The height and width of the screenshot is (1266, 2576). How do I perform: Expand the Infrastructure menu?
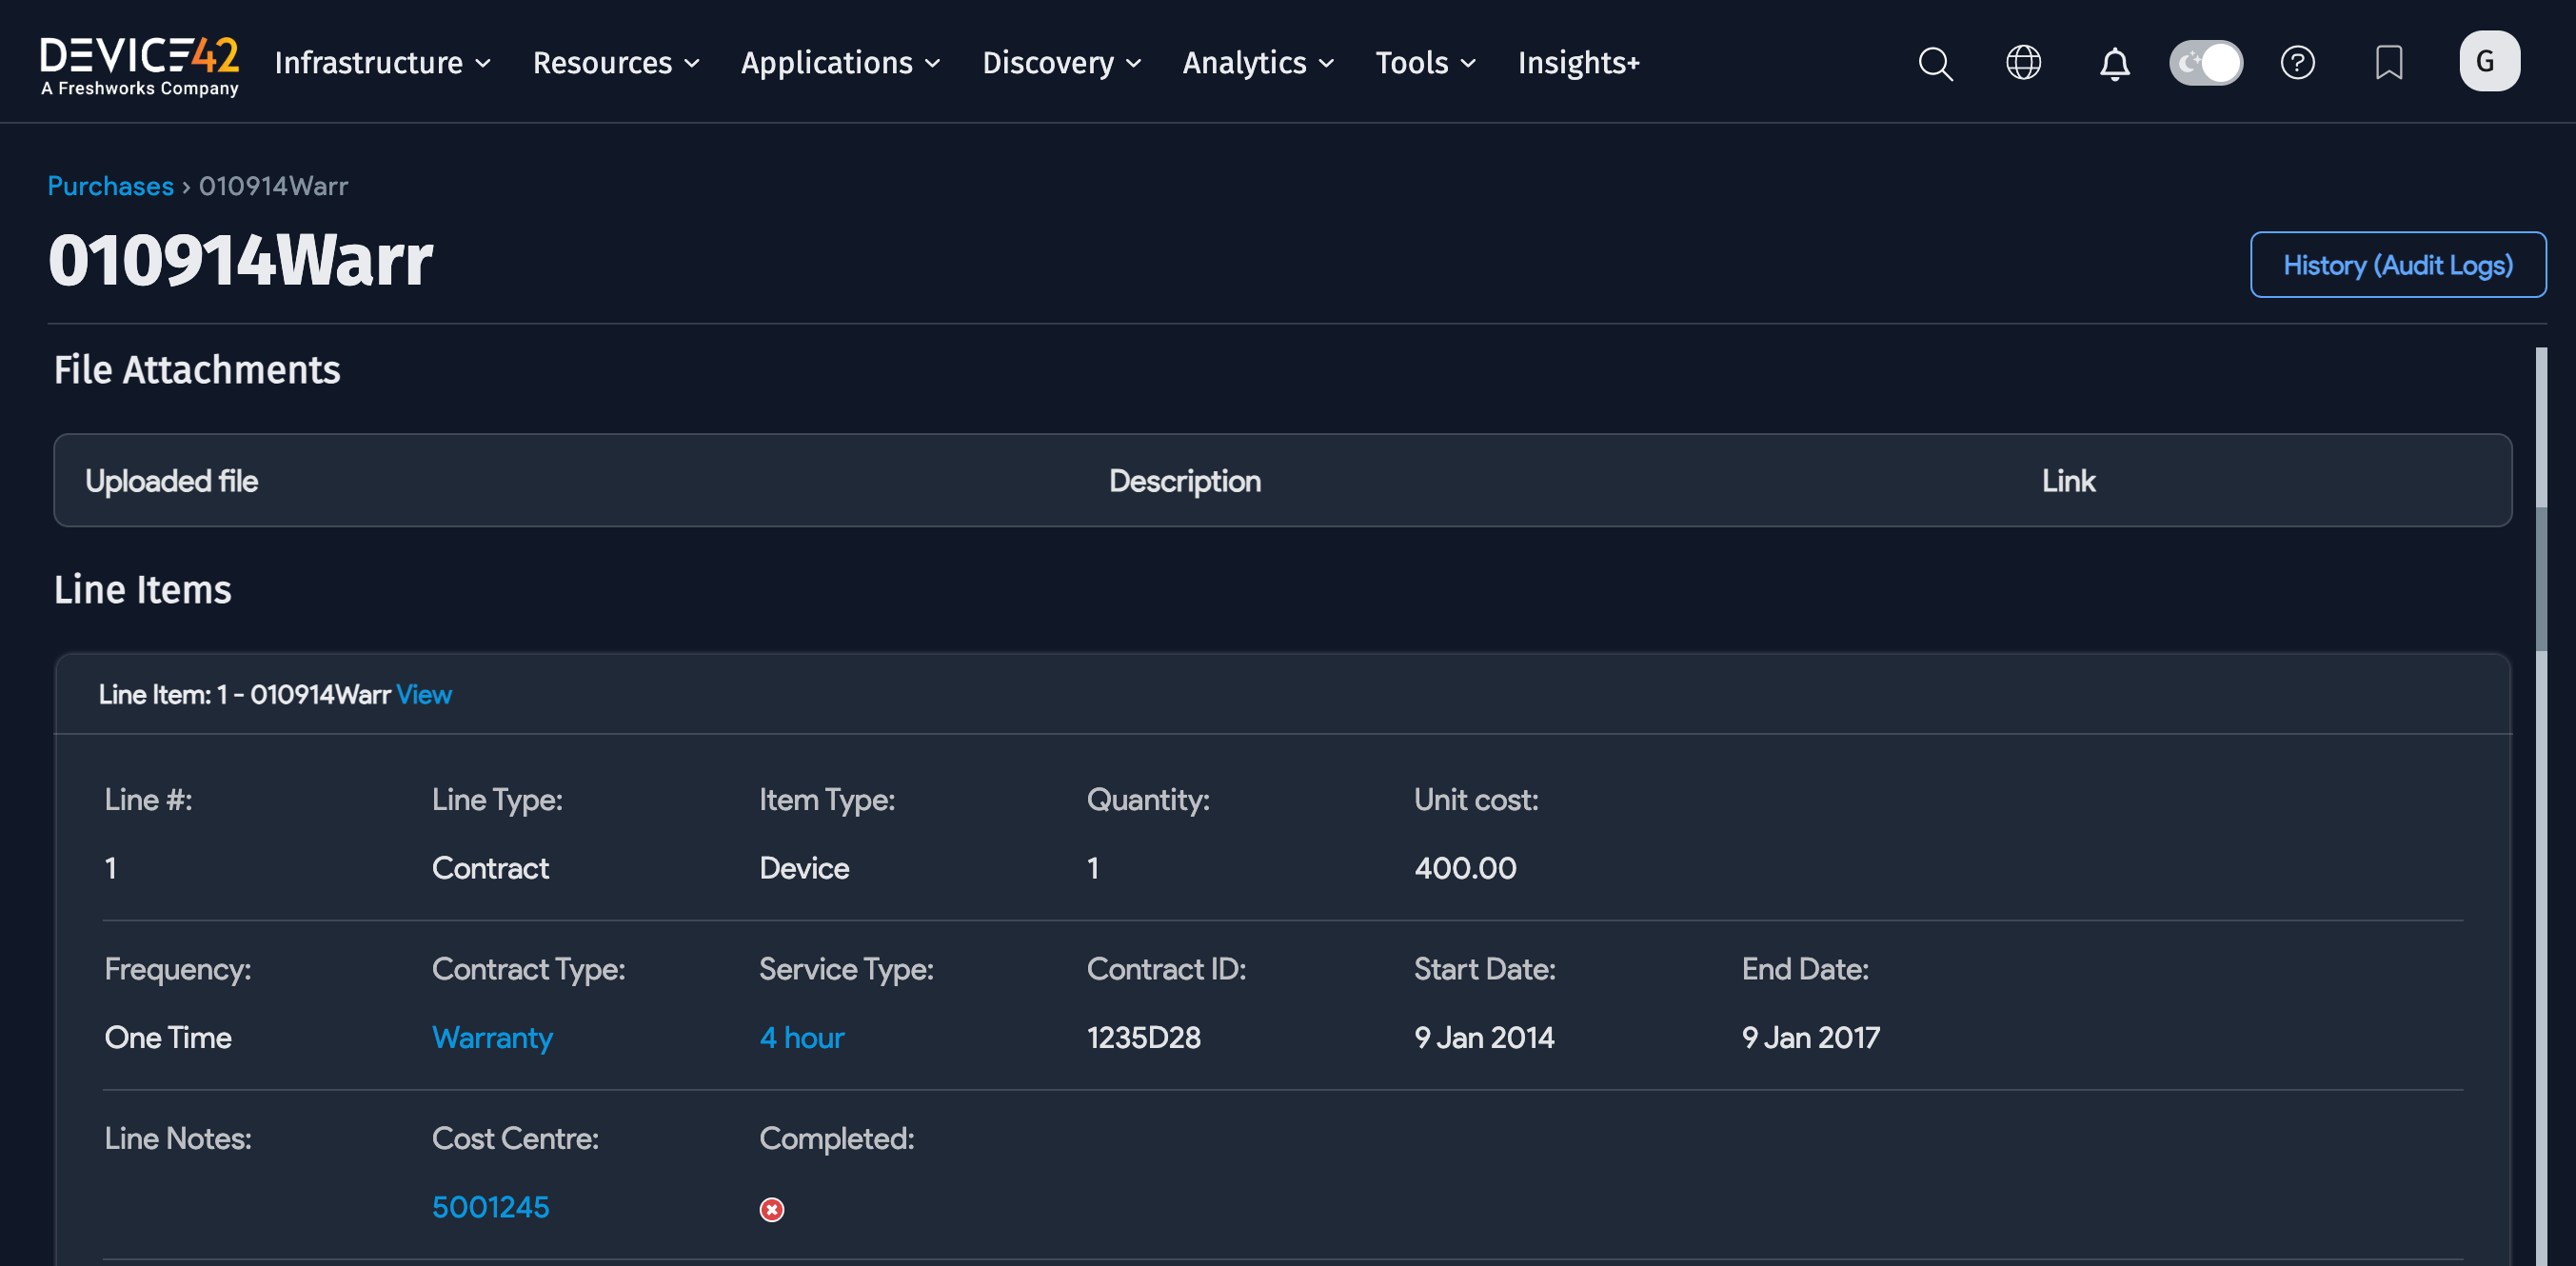382,63
